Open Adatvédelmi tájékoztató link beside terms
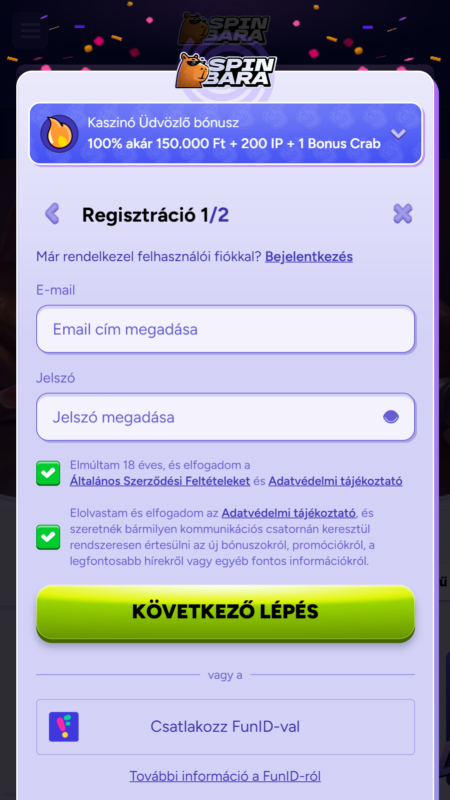The image size is (450, 800). 335,481
